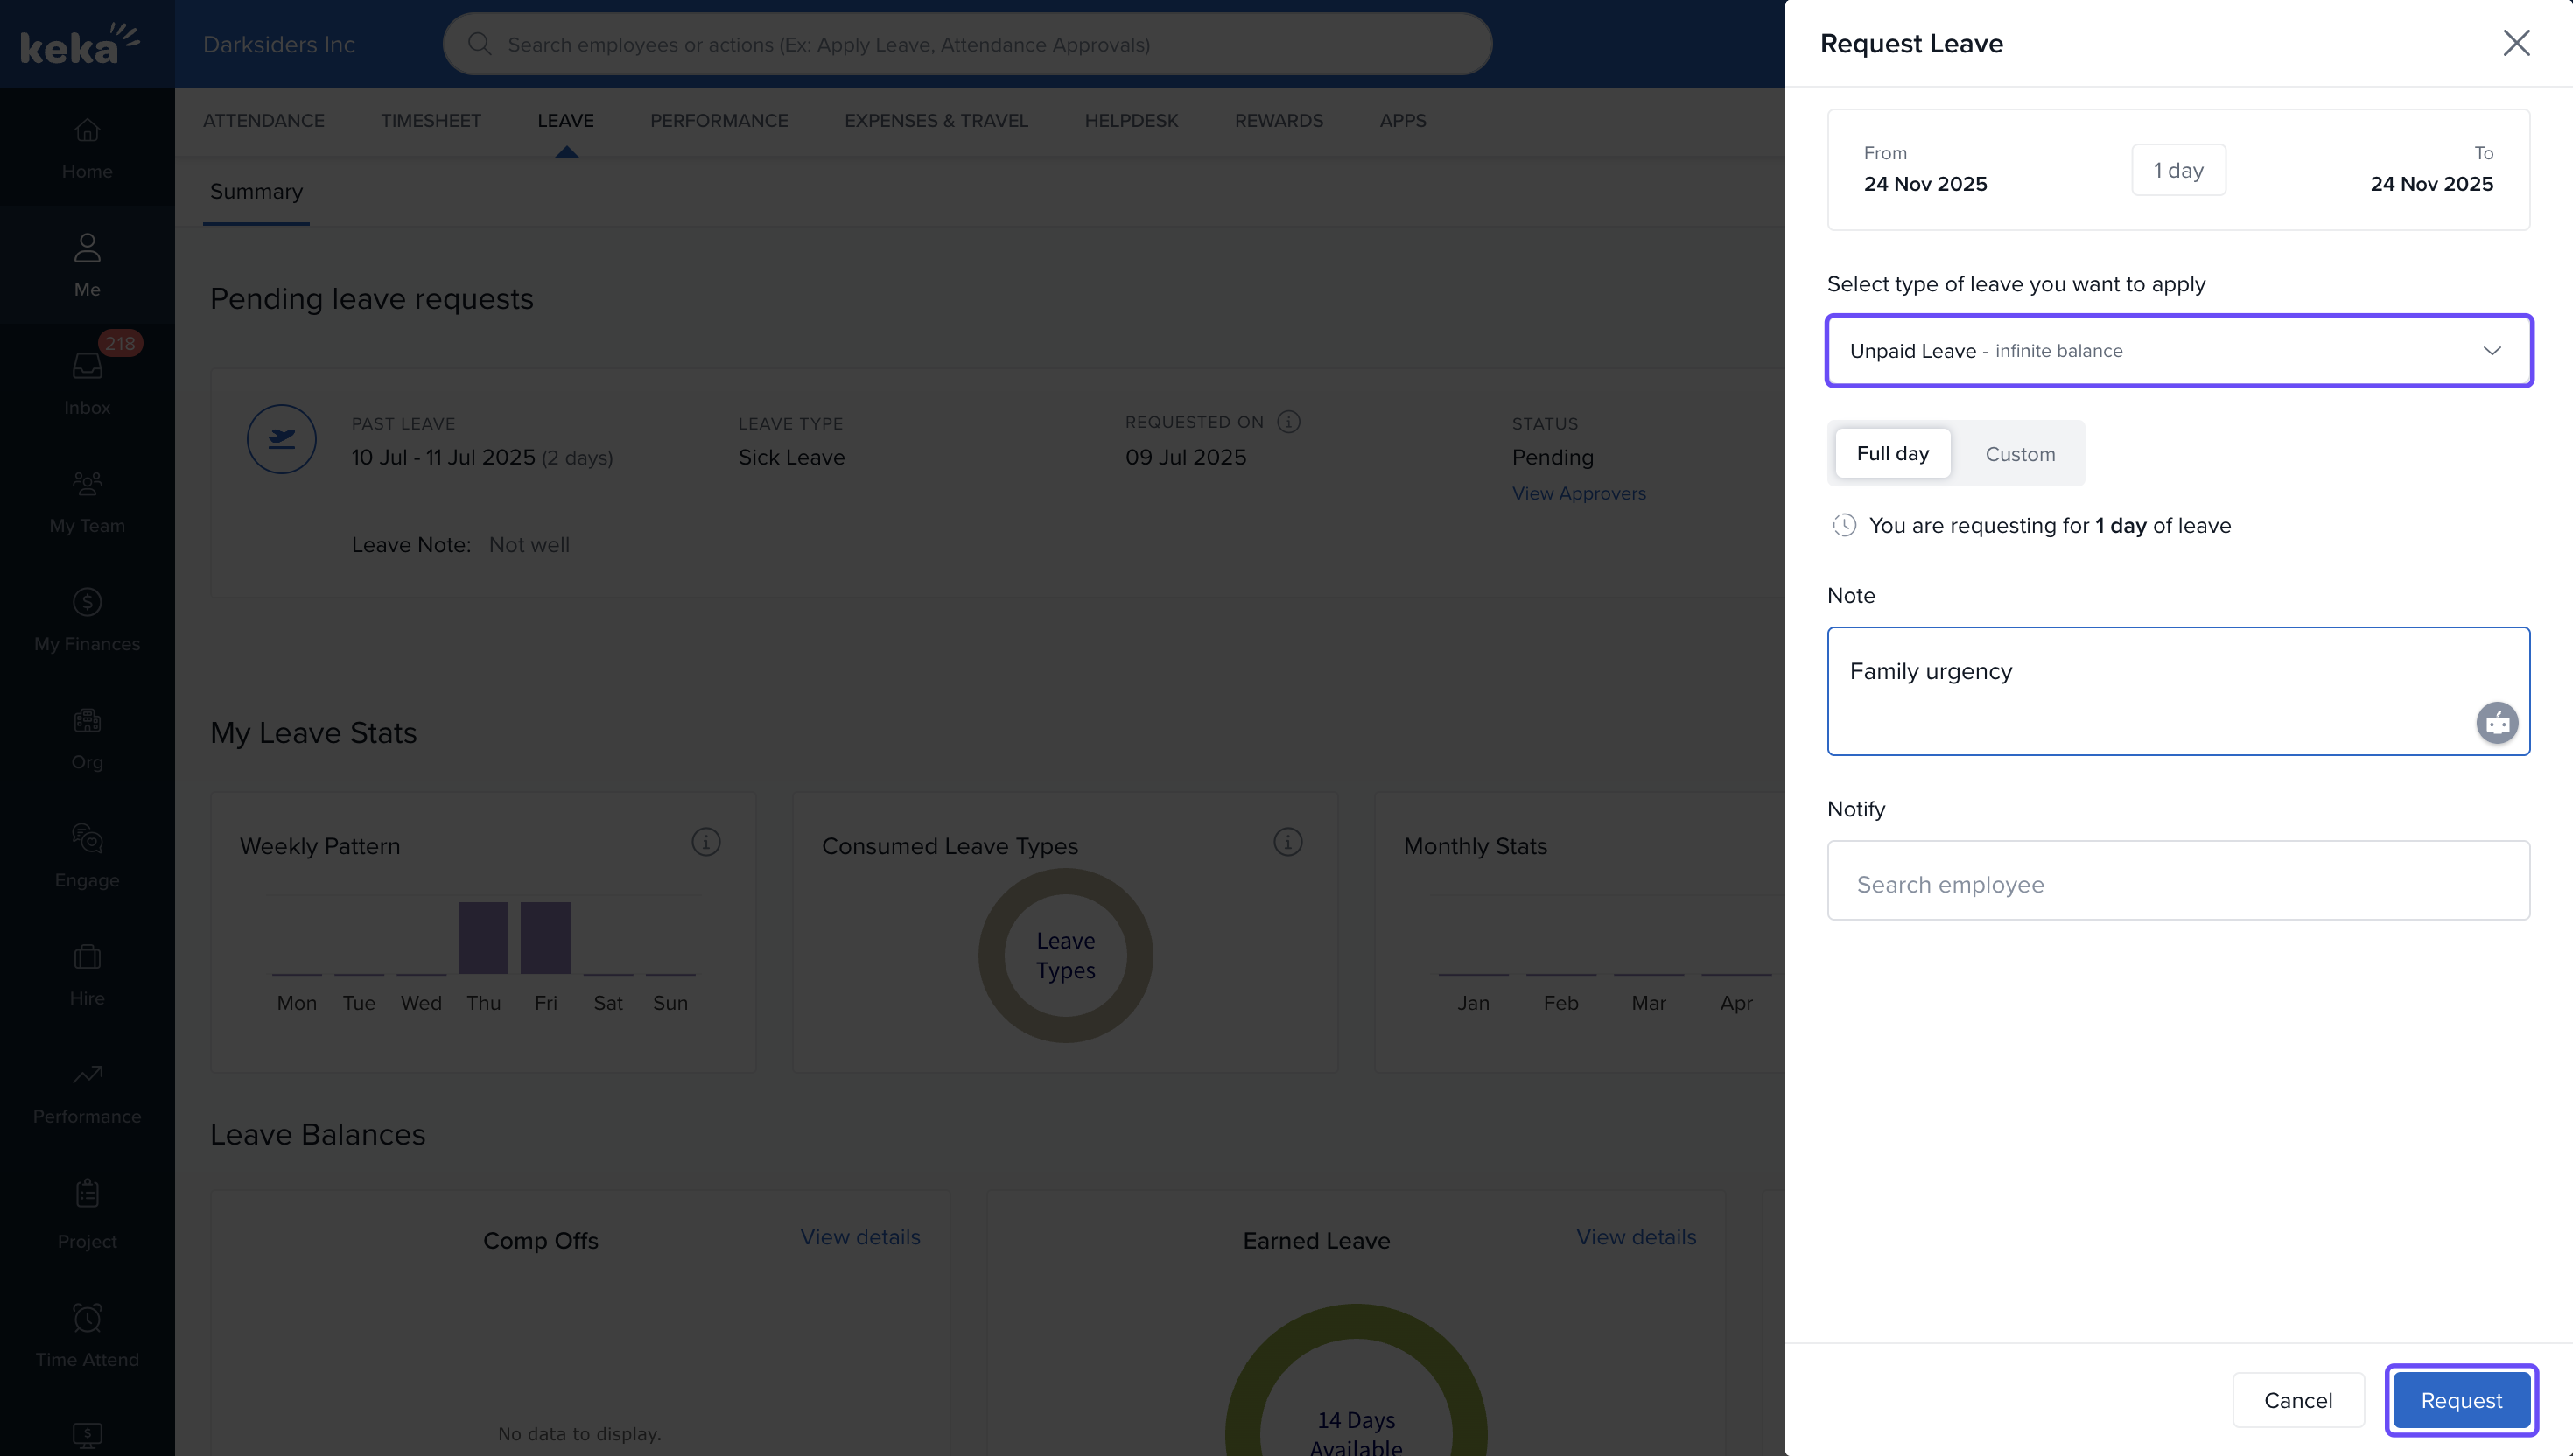
Task: Open the Timesheet tab
Action: 430,120
